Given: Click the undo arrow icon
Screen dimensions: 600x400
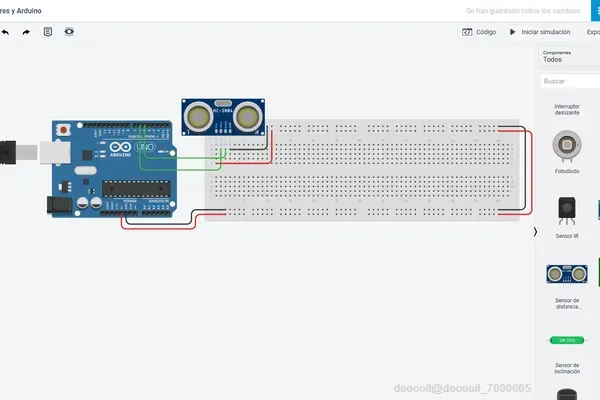Looking at the screenshot, I should [x=5, y=32].
